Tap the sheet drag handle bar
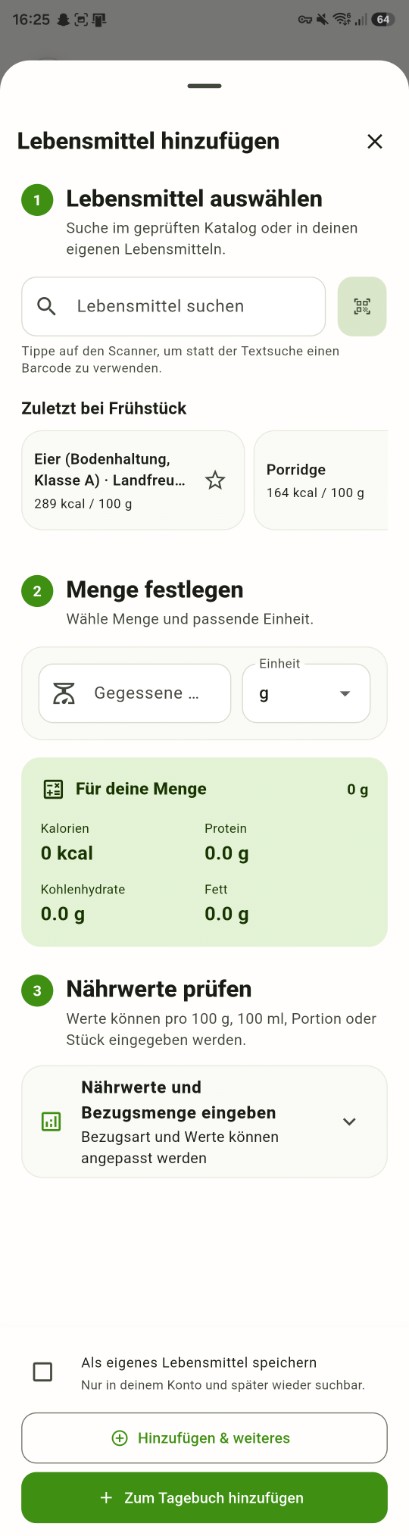The height and width of the screenshot is (1536, 409). [204, 86]
